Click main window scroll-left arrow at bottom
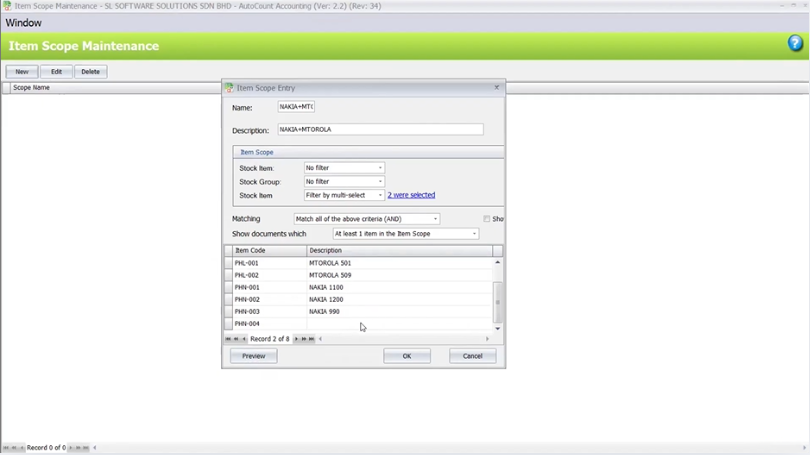The height and width of the screenshot is (455, 810). (95, 448)
